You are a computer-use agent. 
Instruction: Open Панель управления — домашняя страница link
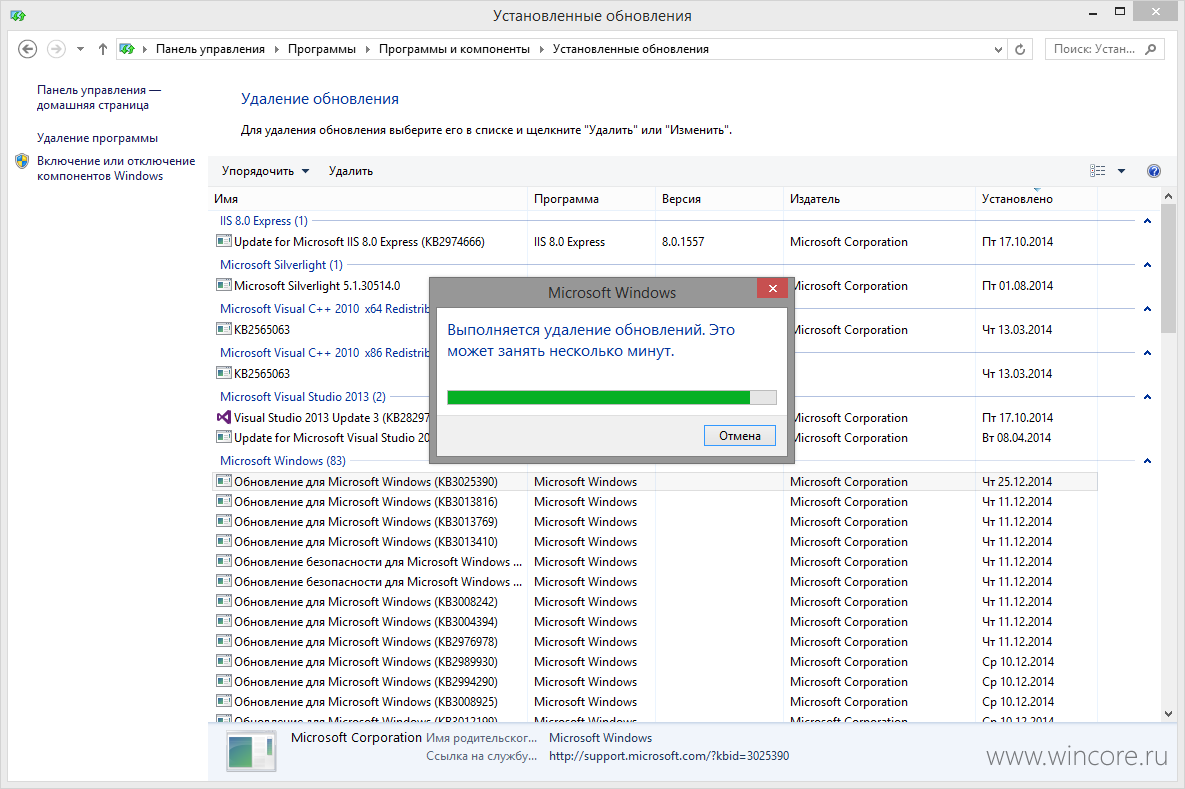(99, 97)
